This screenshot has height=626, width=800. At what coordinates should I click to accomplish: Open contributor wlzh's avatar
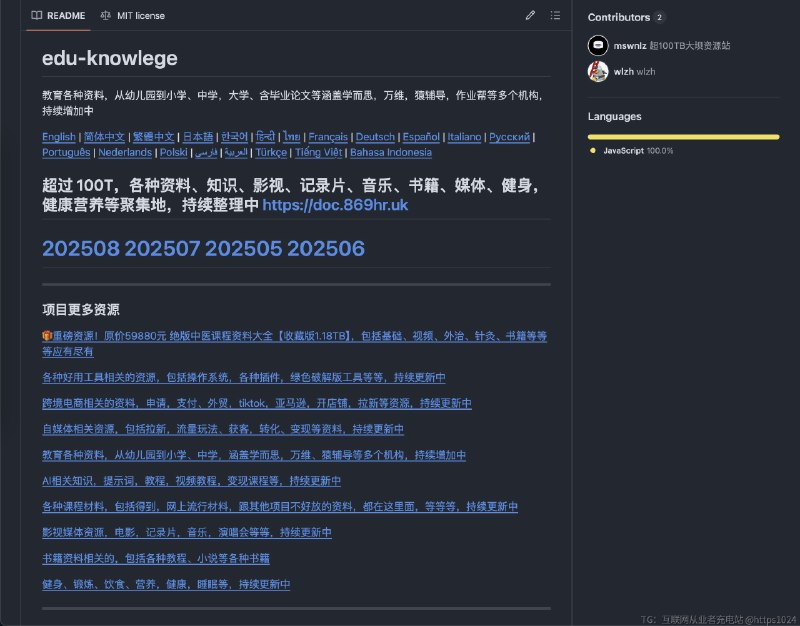[598, 71]
